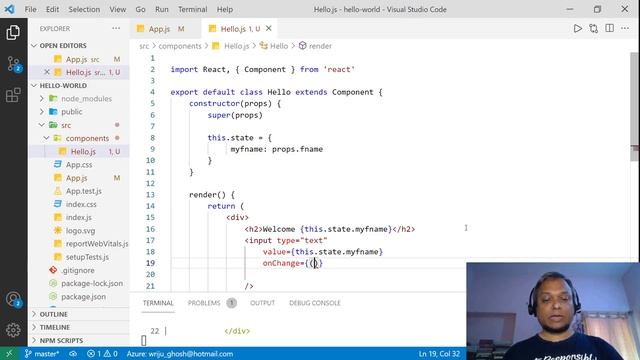
Task: Switch to the Output panel tab
Action: point(262,303)
